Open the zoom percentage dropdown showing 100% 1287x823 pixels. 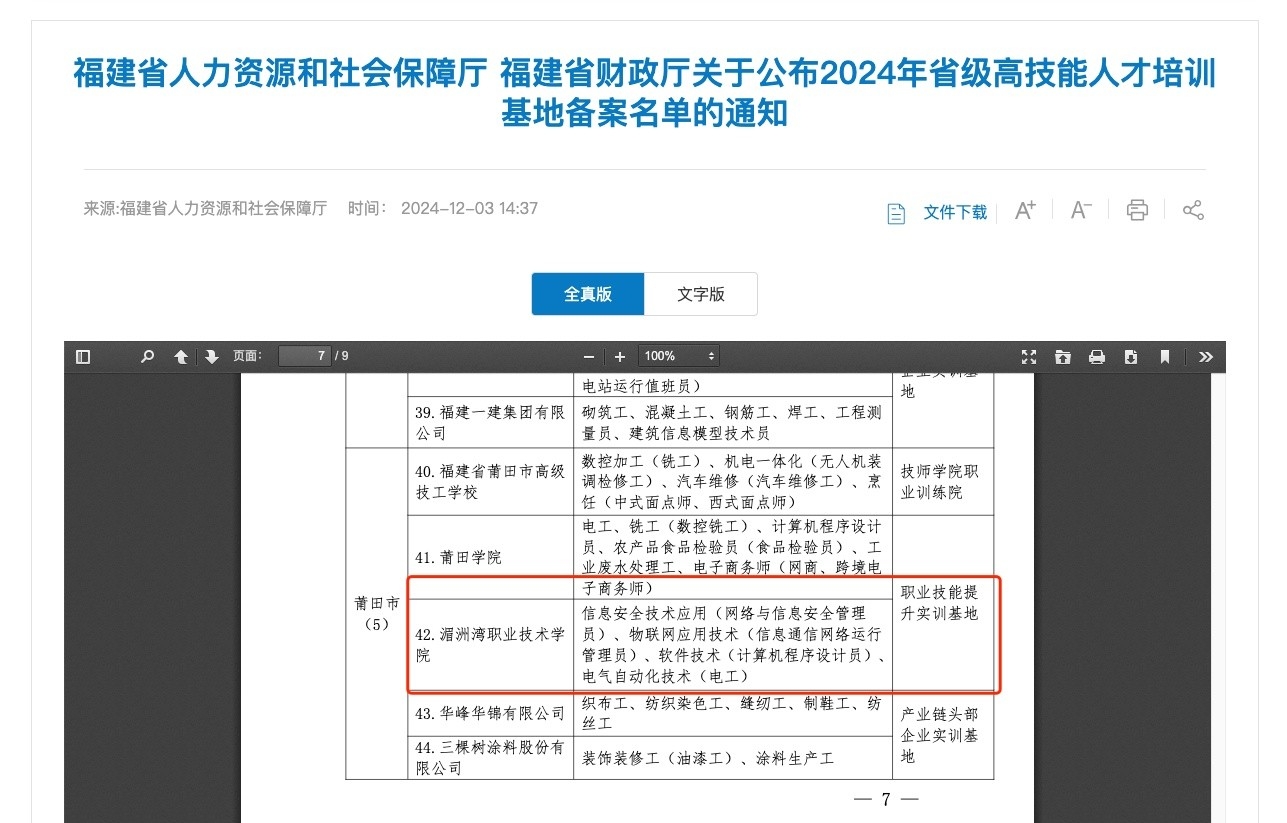[x=678, y=355]
